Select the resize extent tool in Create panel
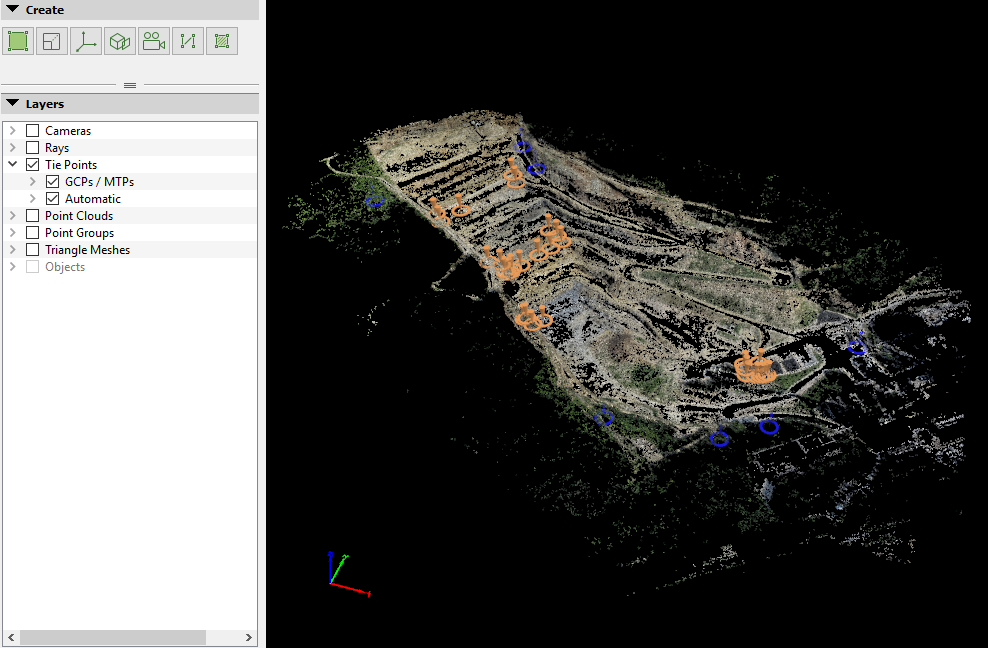 [x=51, y=40]
